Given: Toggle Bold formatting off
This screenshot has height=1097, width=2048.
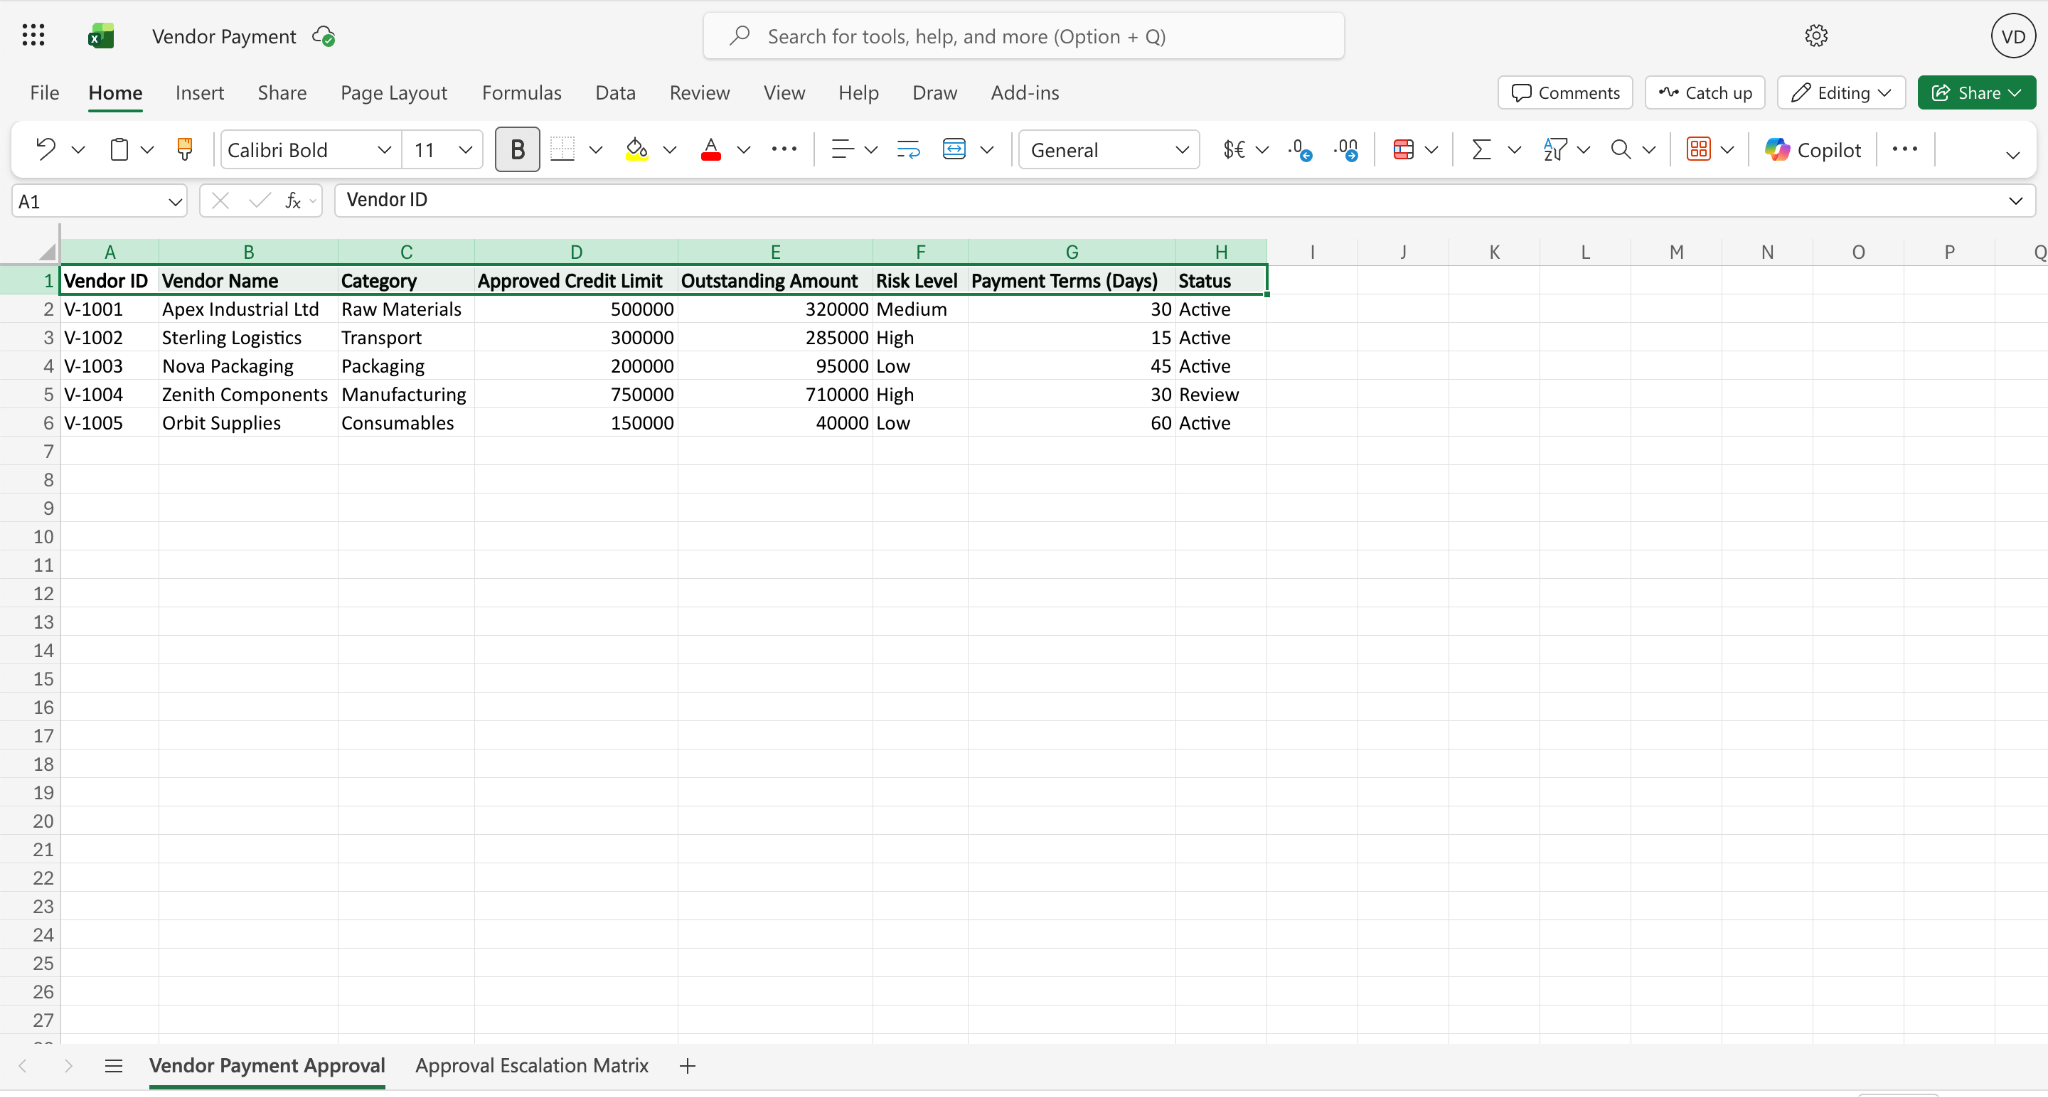Looking at the screenshot, I should 517,149.
